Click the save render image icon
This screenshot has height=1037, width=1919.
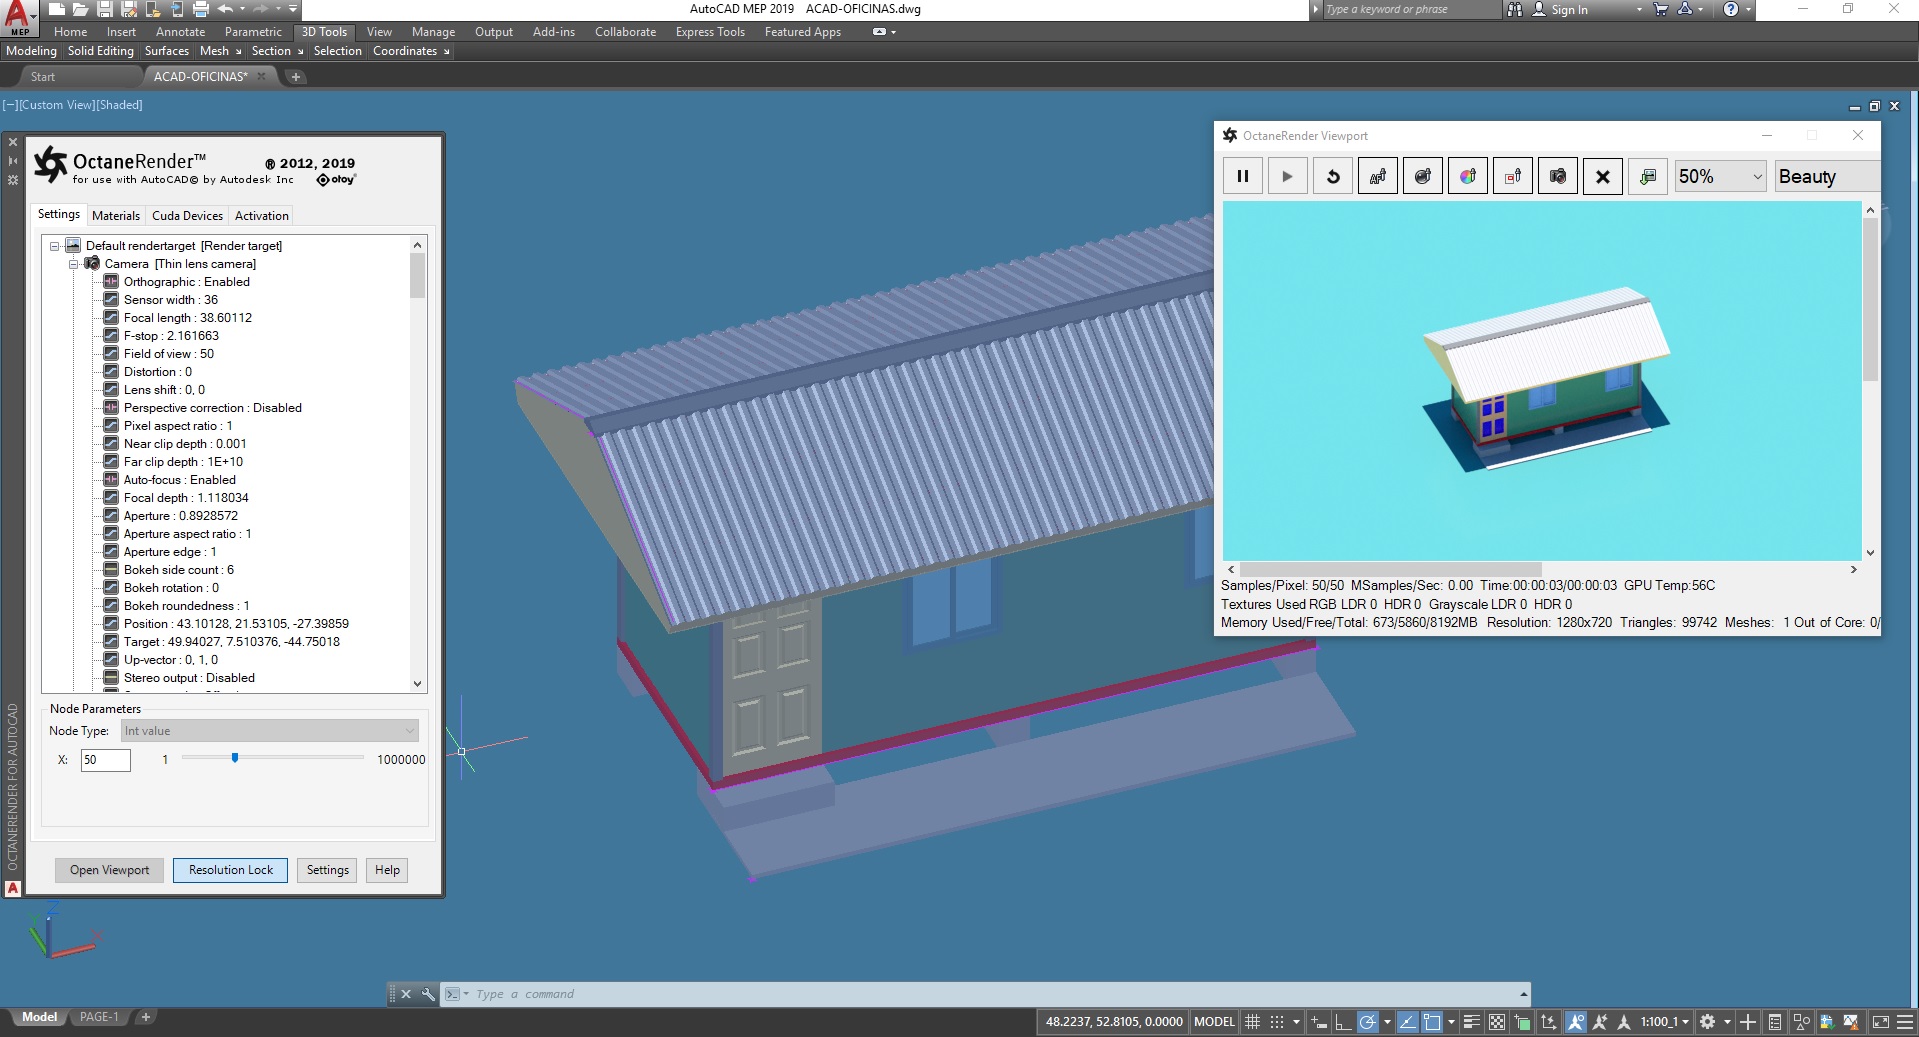click(1647, 177)
